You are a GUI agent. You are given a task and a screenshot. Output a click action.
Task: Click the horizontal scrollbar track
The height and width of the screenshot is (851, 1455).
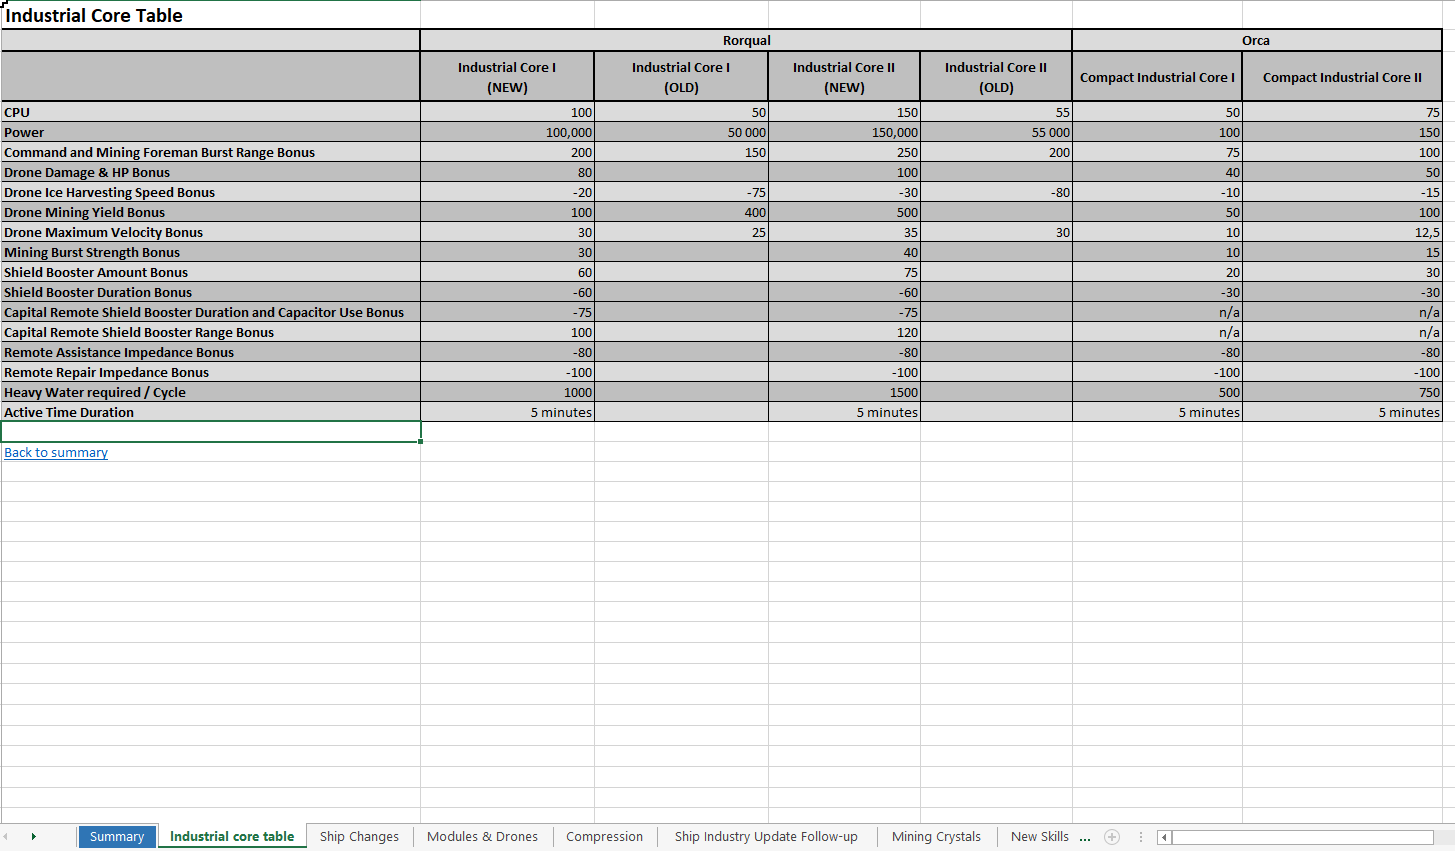pyautogui.click(x=1302, y=837)
